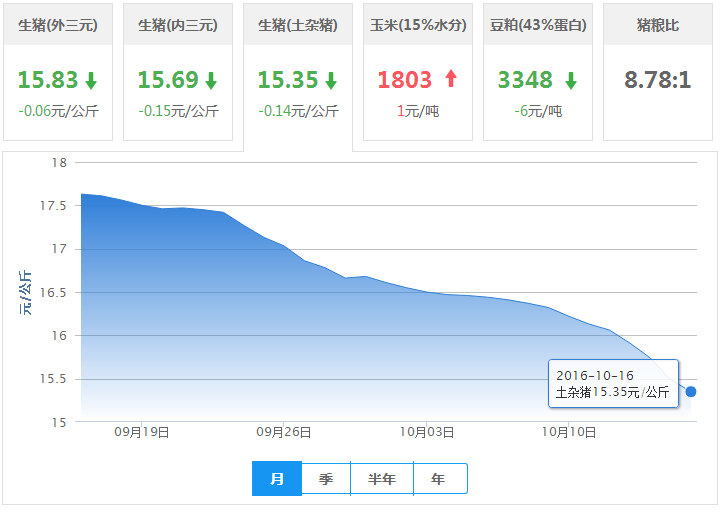Click the down arrow next to 15.69
Image resolution: width=723 pixels, height=512 pixels.
[x=211, y=80]
